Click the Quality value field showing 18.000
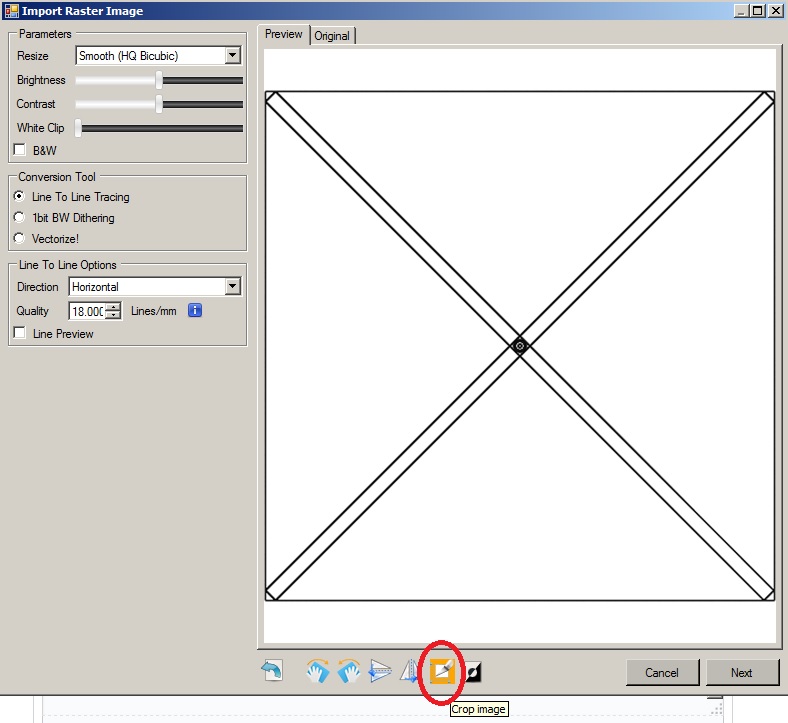 (88, 311)
